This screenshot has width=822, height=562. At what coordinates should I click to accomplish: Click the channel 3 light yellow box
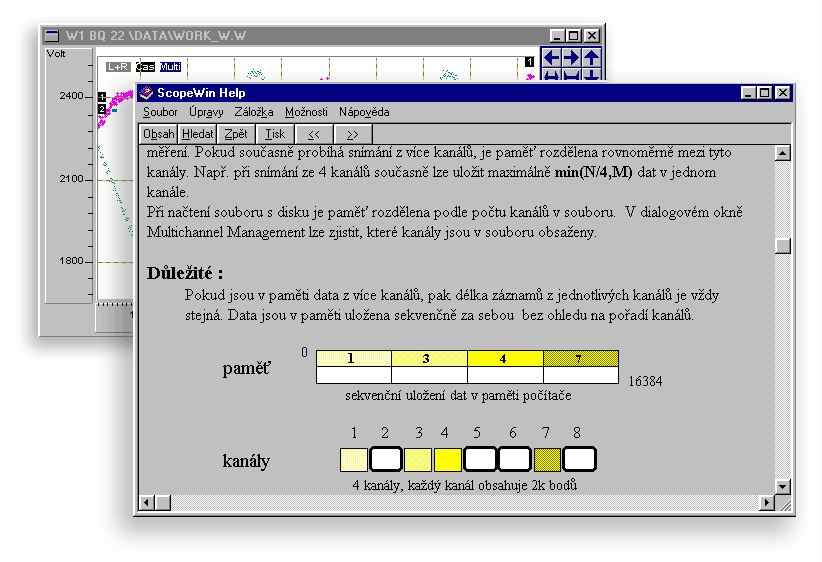(x=418, y=460)
